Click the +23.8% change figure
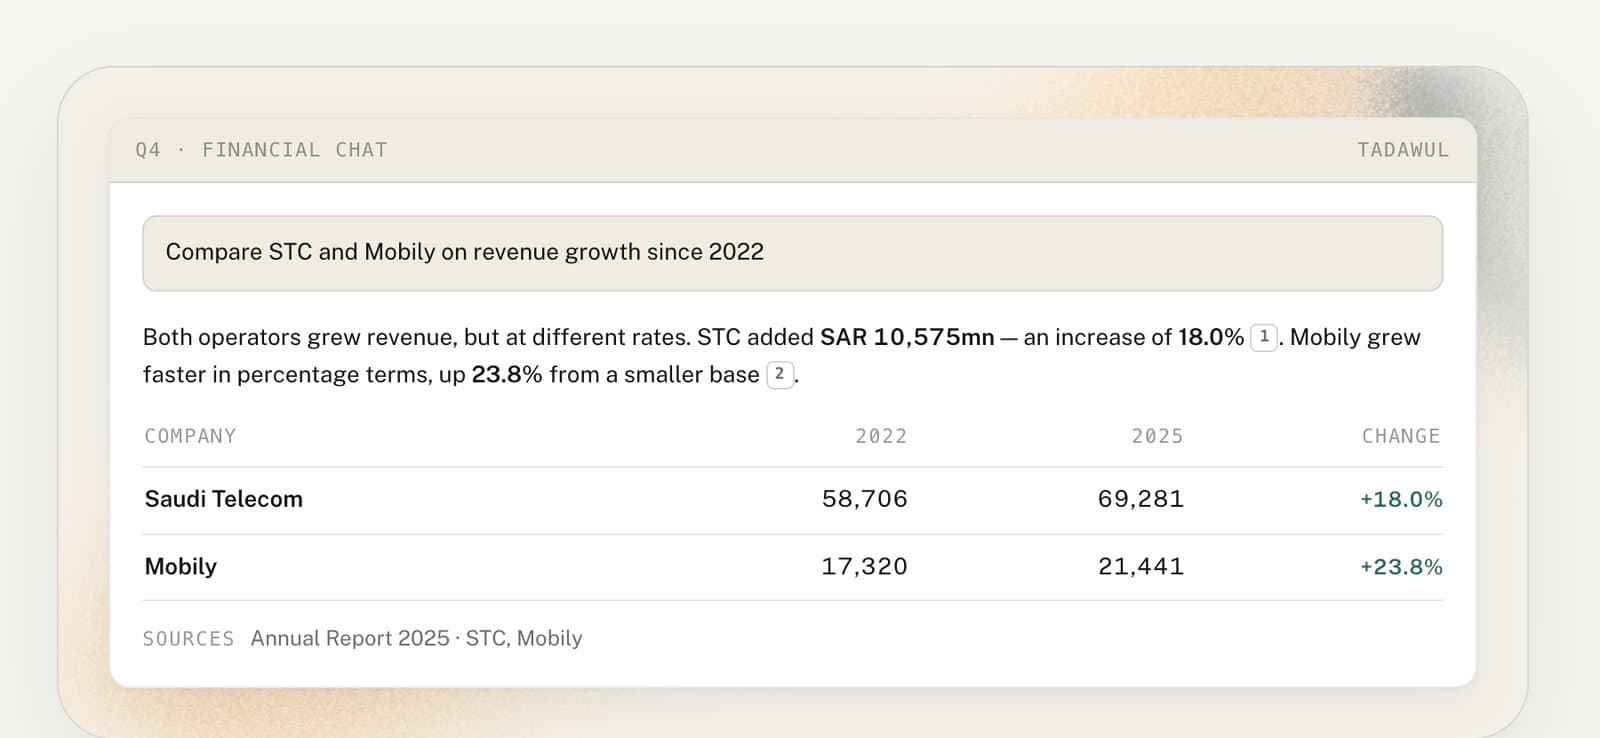This screenshot has height=738, width=1600. coord(1401,566)
